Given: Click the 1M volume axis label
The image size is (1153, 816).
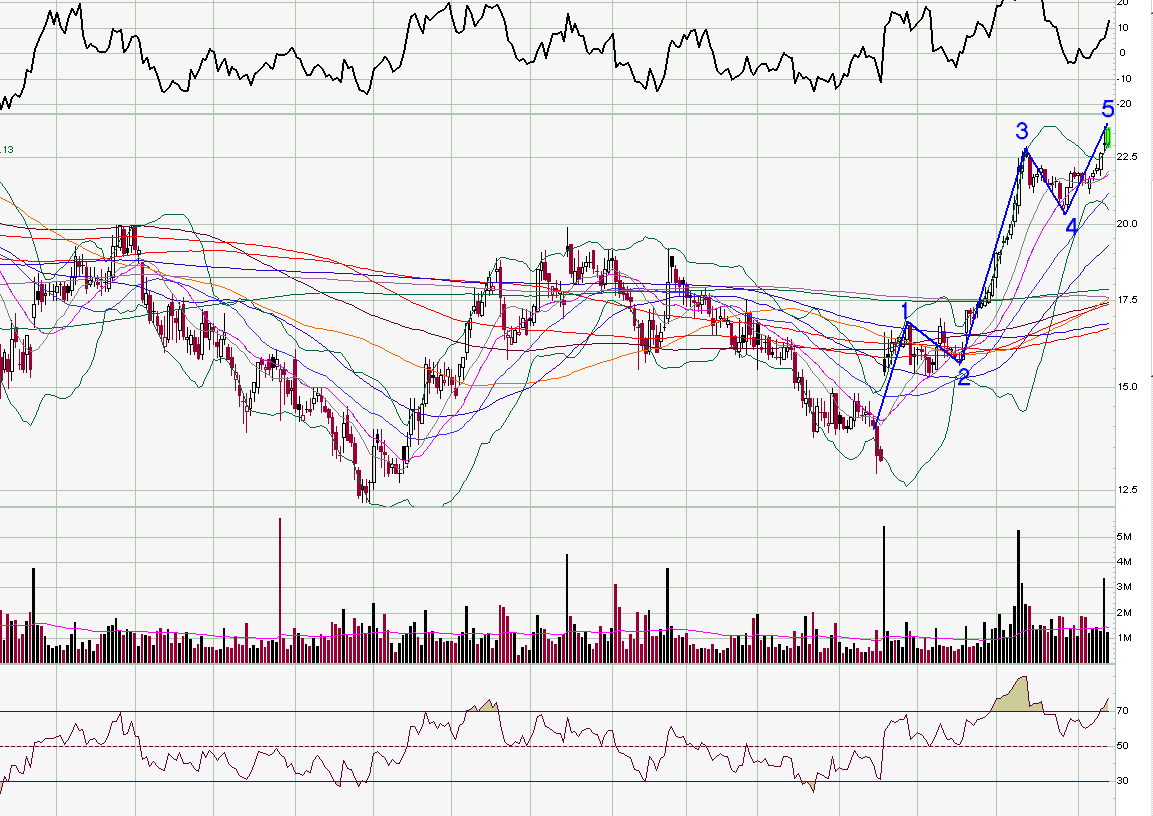Looking at the screenshot, I should [x=1124, y=637].
